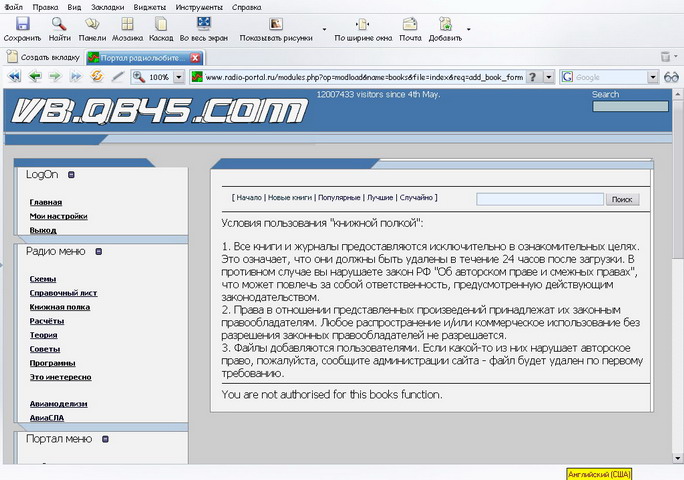
Task: Click the Поиск search button
Action: [621, 200]
